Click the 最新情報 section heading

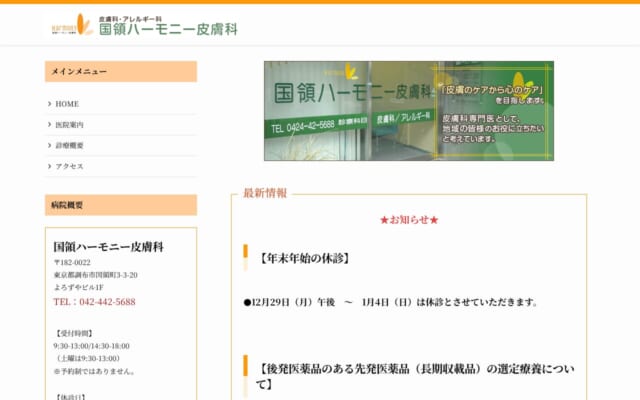coord(265,193)
